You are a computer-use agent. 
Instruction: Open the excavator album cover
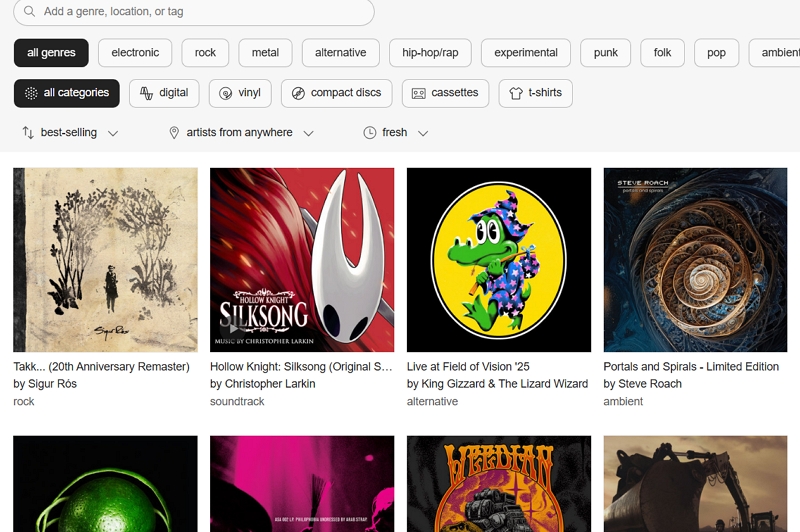(x=695, y=484)
